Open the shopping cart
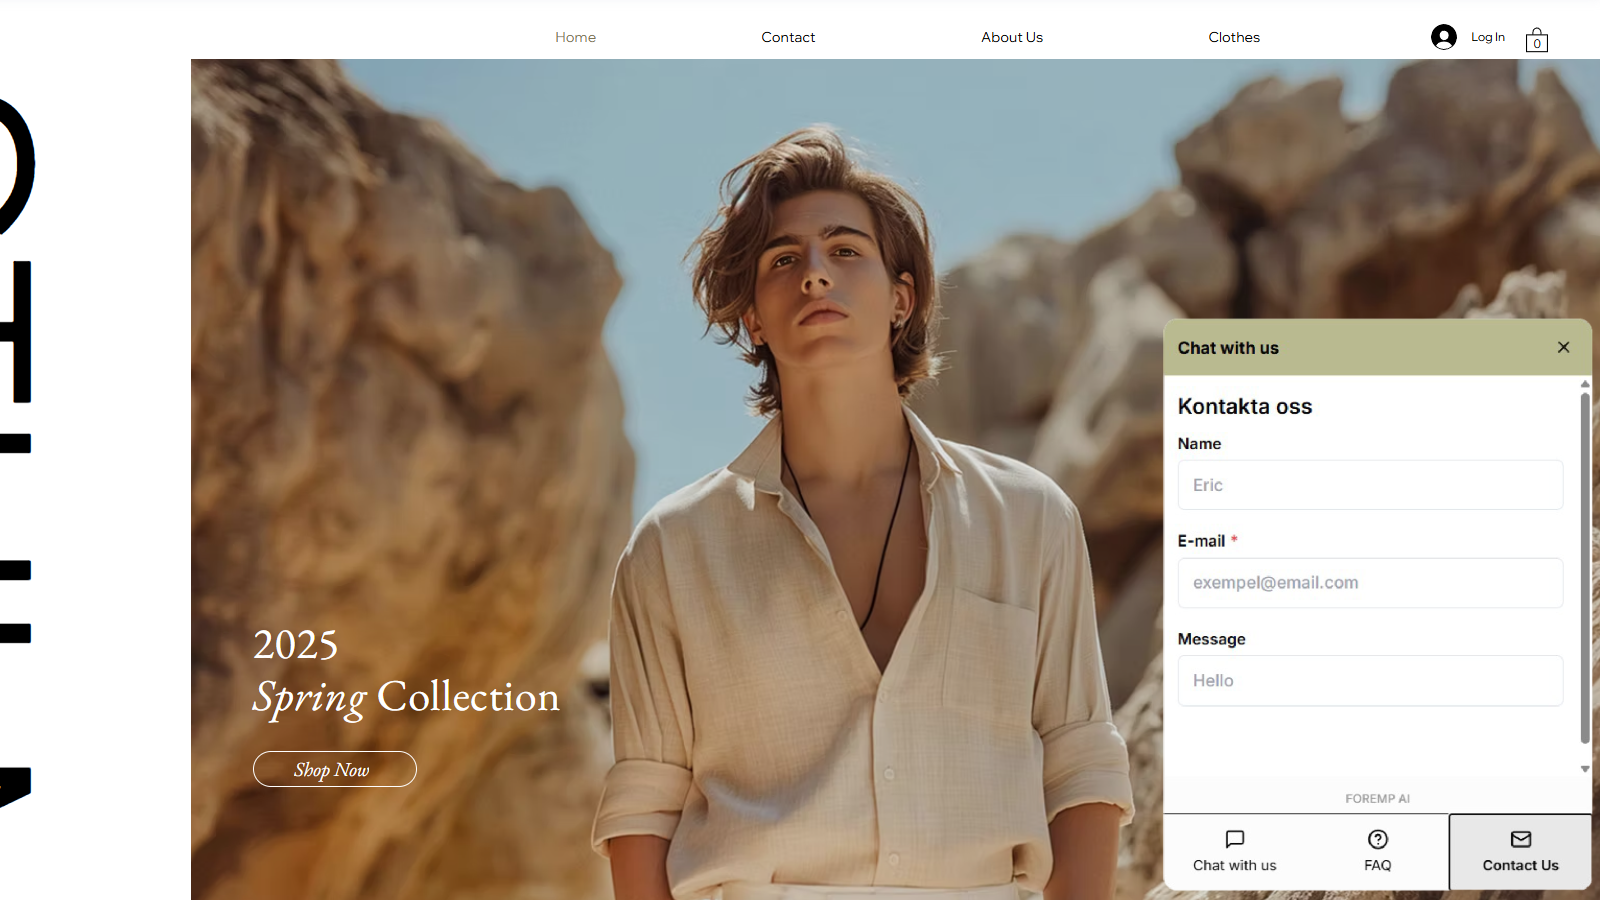Image resolution: width=1600 pixels, height=900 pixels. click(1536, 40)
